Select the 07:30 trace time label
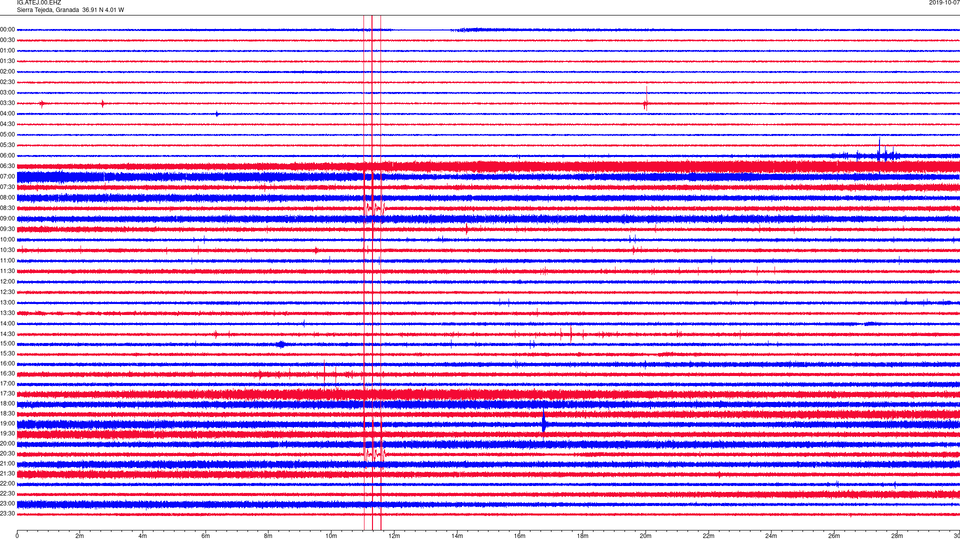Image resolution: width=960 pixels, height=540 pixels. coord(7,187)
